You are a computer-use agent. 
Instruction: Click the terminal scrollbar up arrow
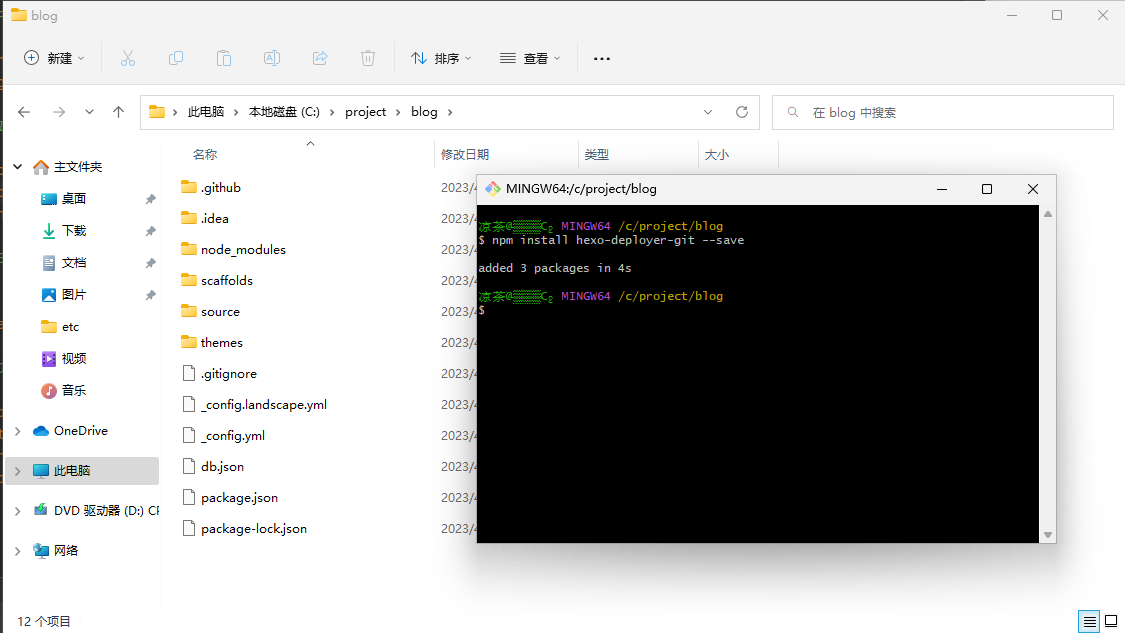pyautogui.click(x=1048, y=214)
